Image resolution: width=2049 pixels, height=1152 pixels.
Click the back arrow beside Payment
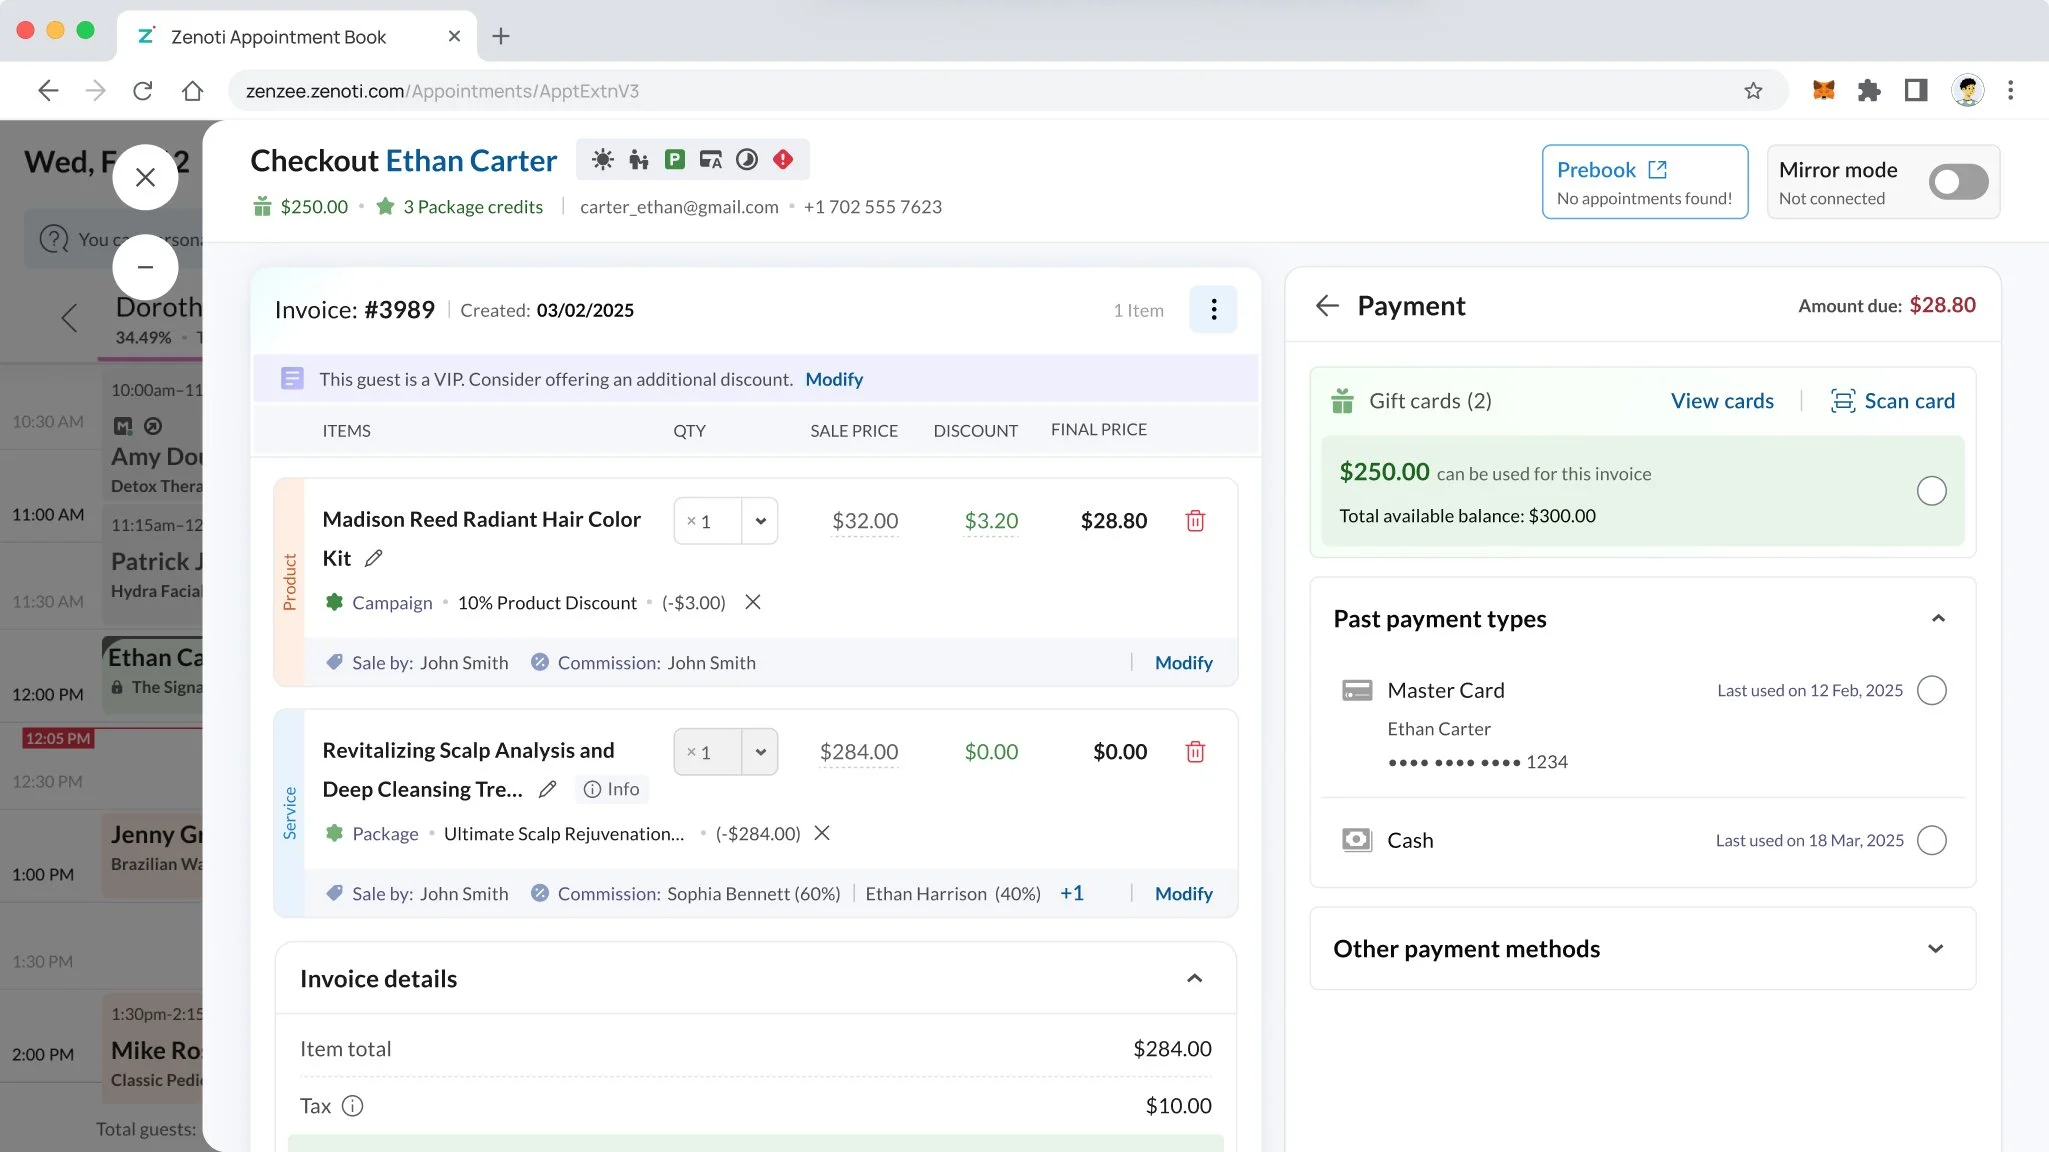tap(1327, 306)
